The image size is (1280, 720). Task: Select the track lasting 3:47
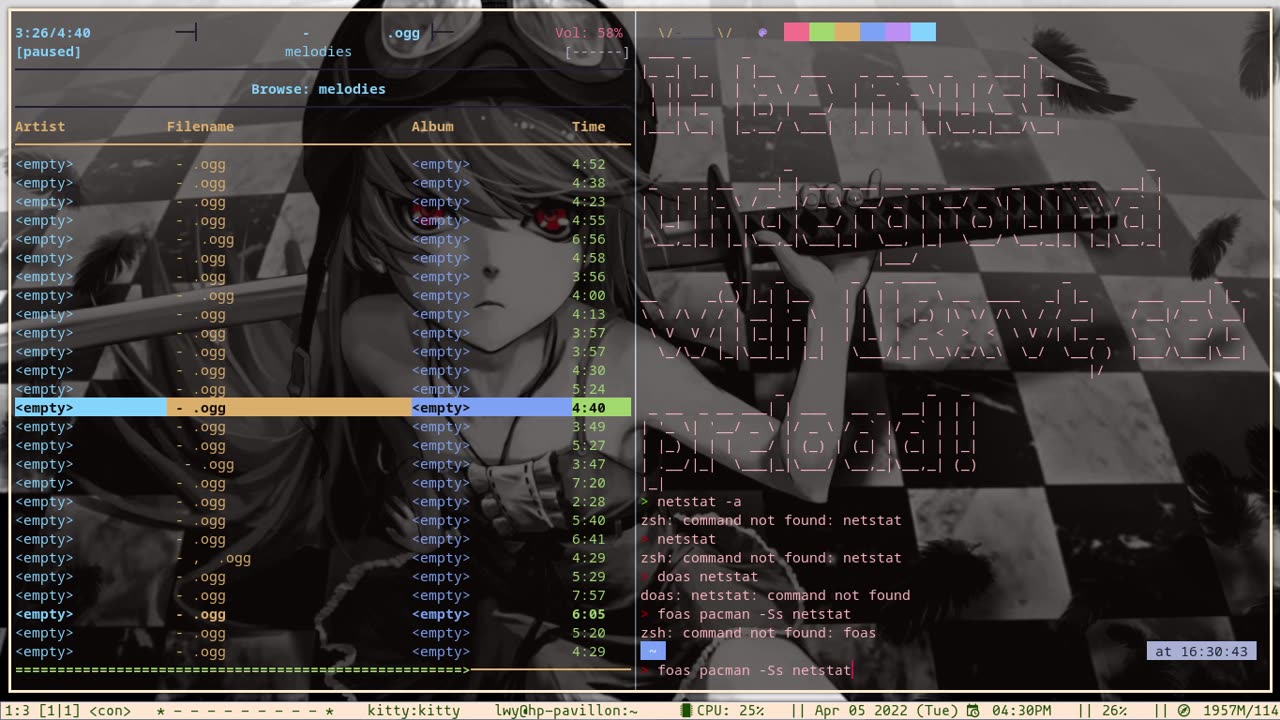(323, 464)
